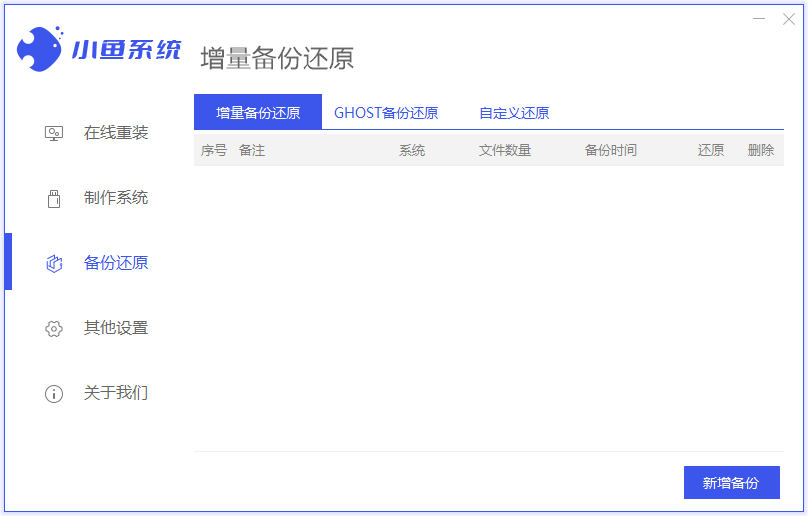The image size is (808, 516).
Task: Click the 序号 column header
Action: click(x=214, y=151)
